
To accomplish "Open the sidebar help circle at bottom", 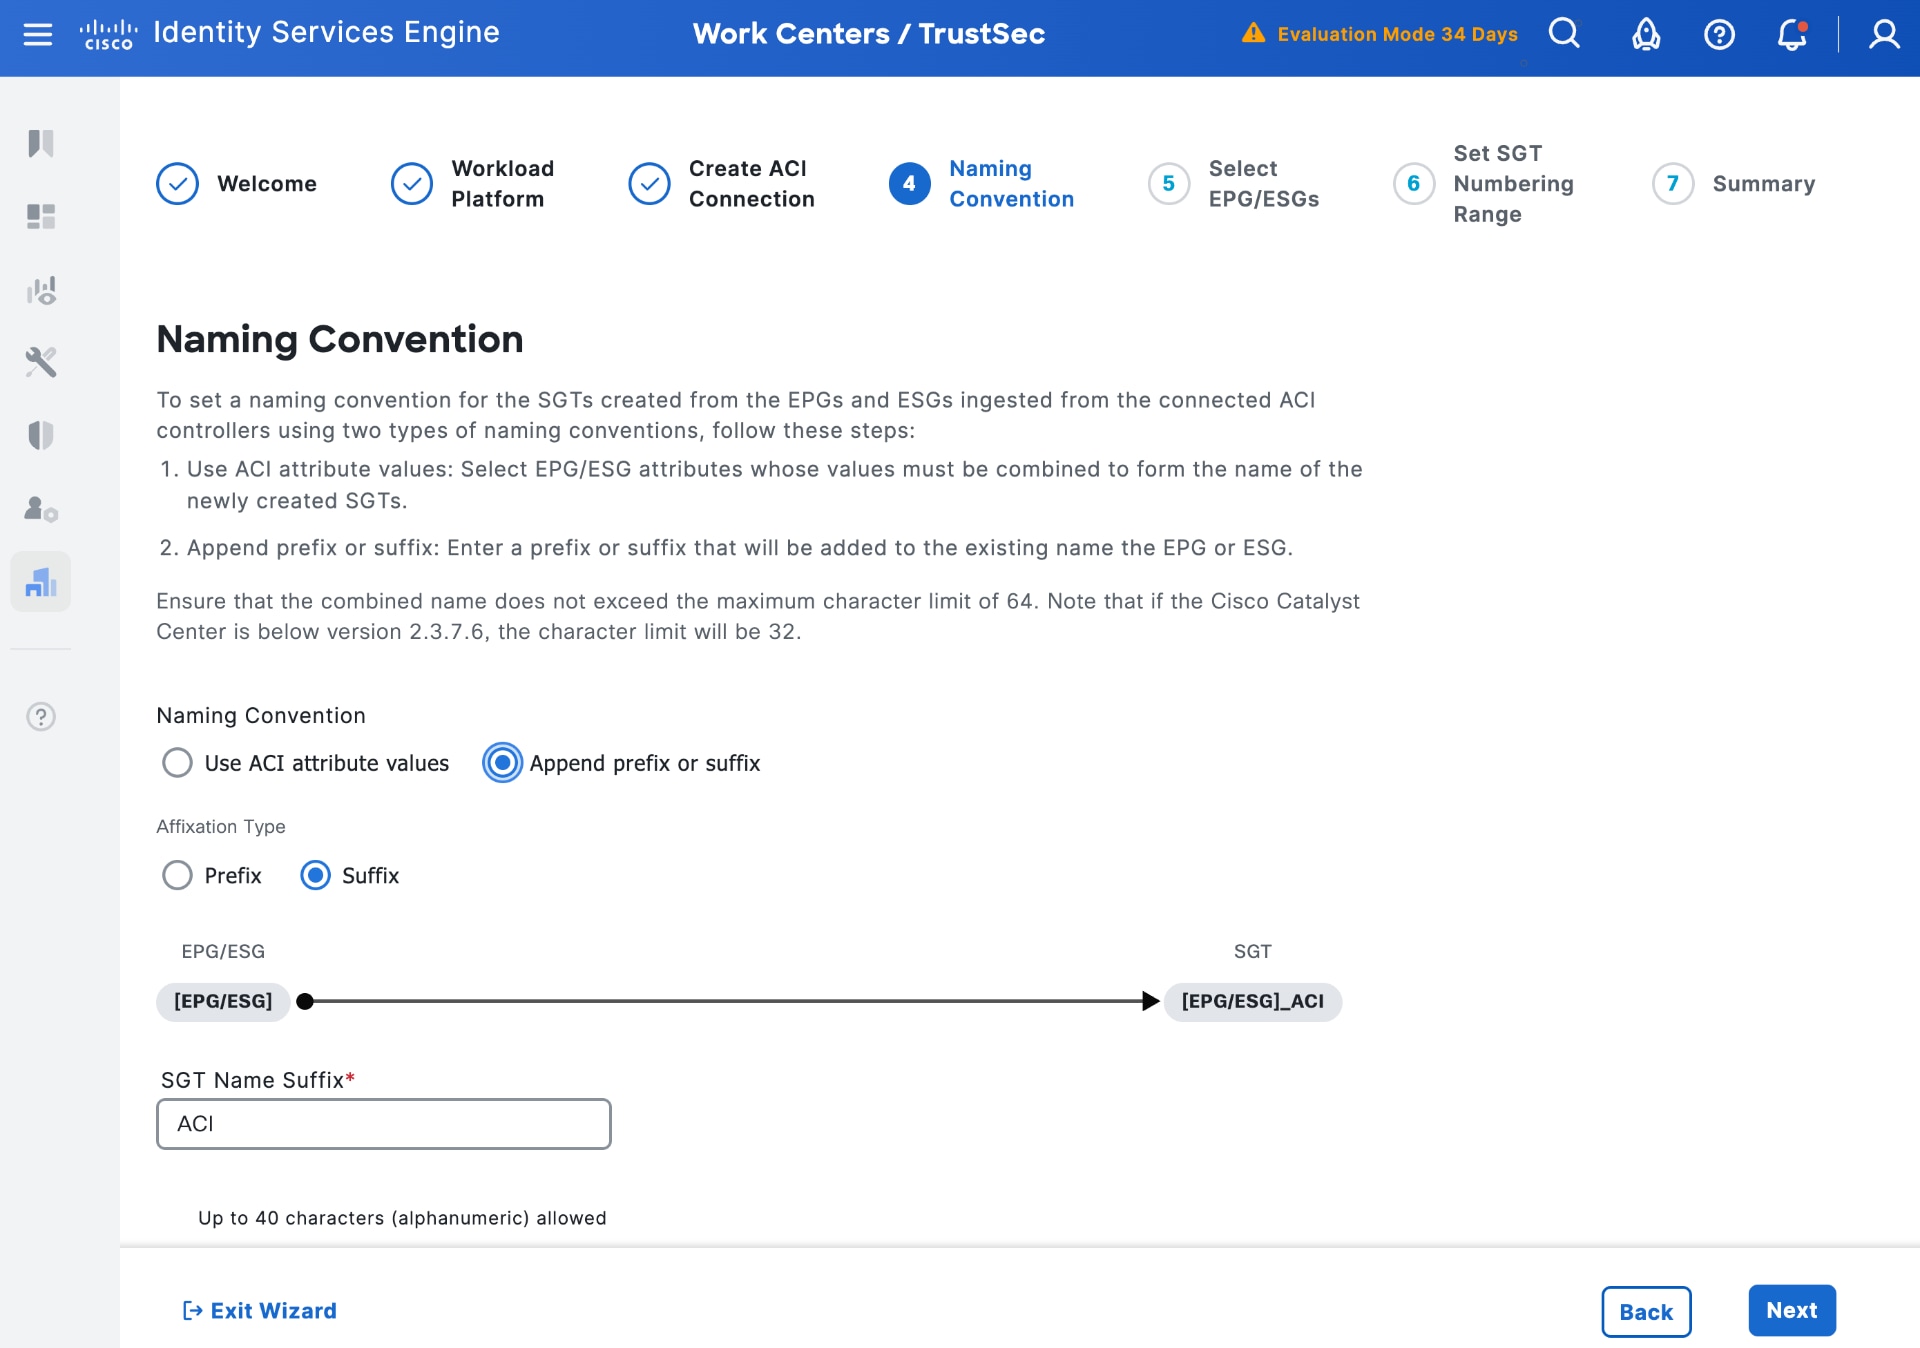I will [x=40, y=716].
